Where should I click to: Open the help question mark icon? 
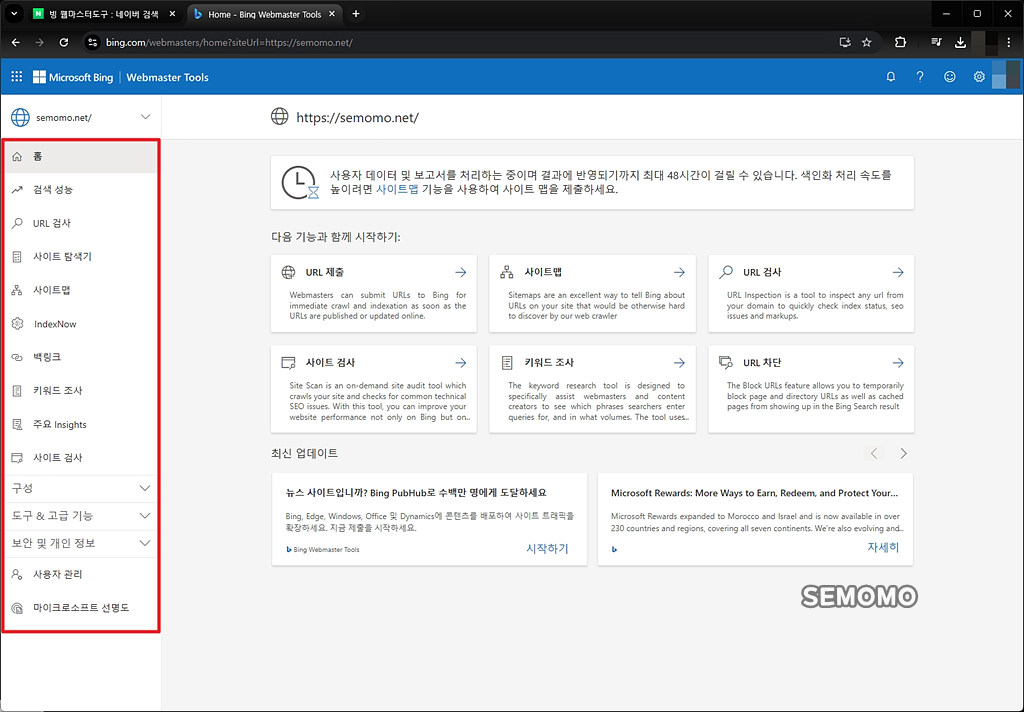tap(920, 77)
